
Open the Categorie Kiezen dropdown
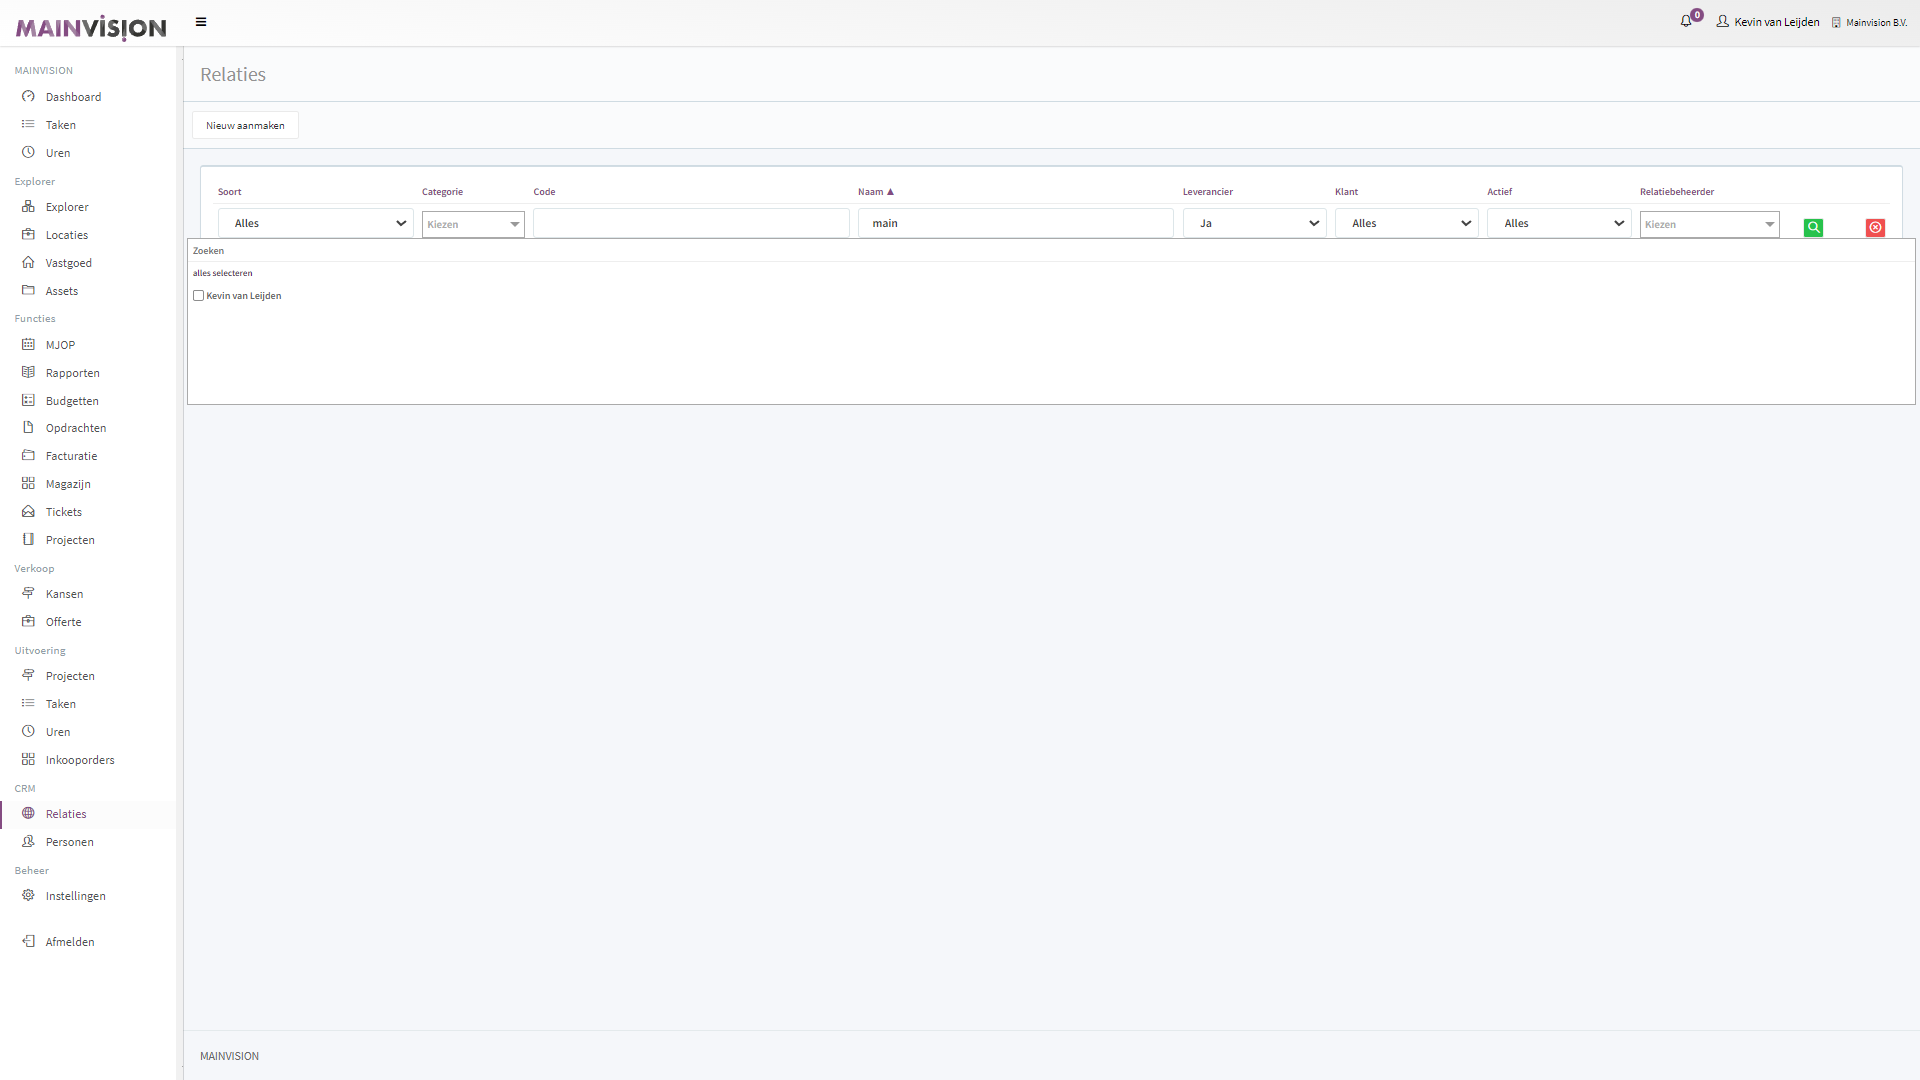coord(473,224)
